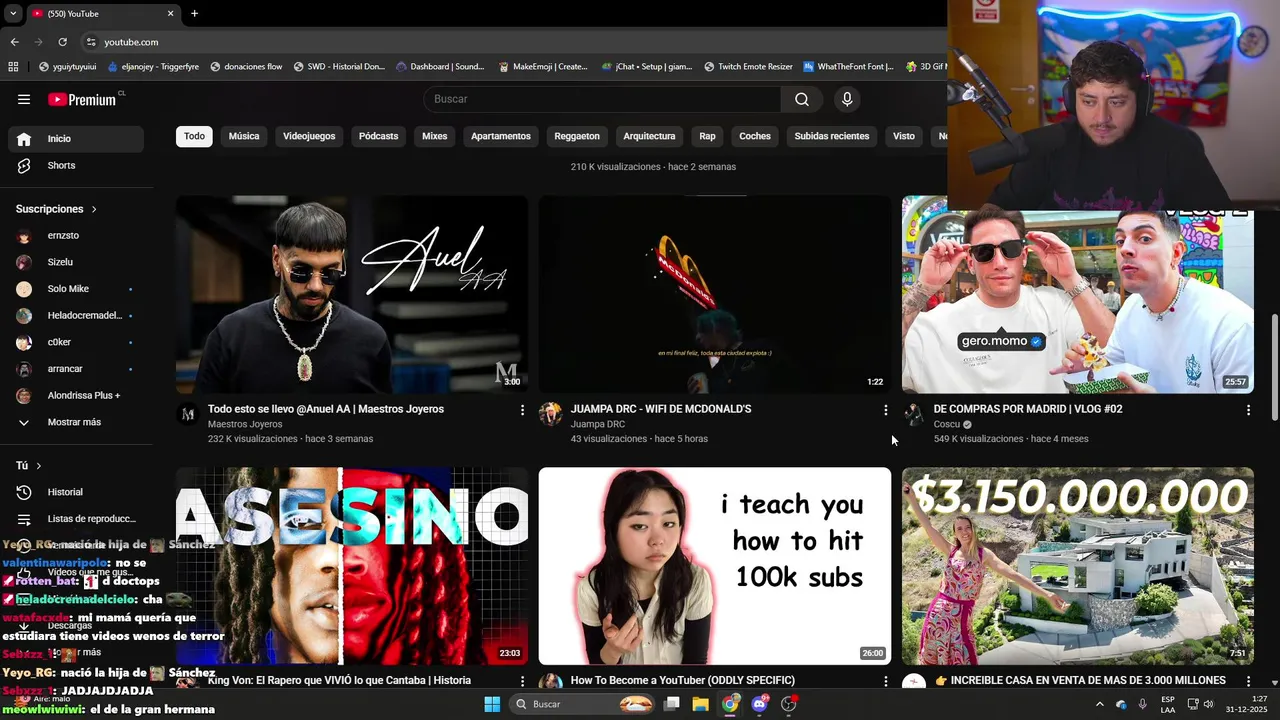Expand Mostrar más subscriptions
The height and width of the screenshot is (720, 1280).
76,422
